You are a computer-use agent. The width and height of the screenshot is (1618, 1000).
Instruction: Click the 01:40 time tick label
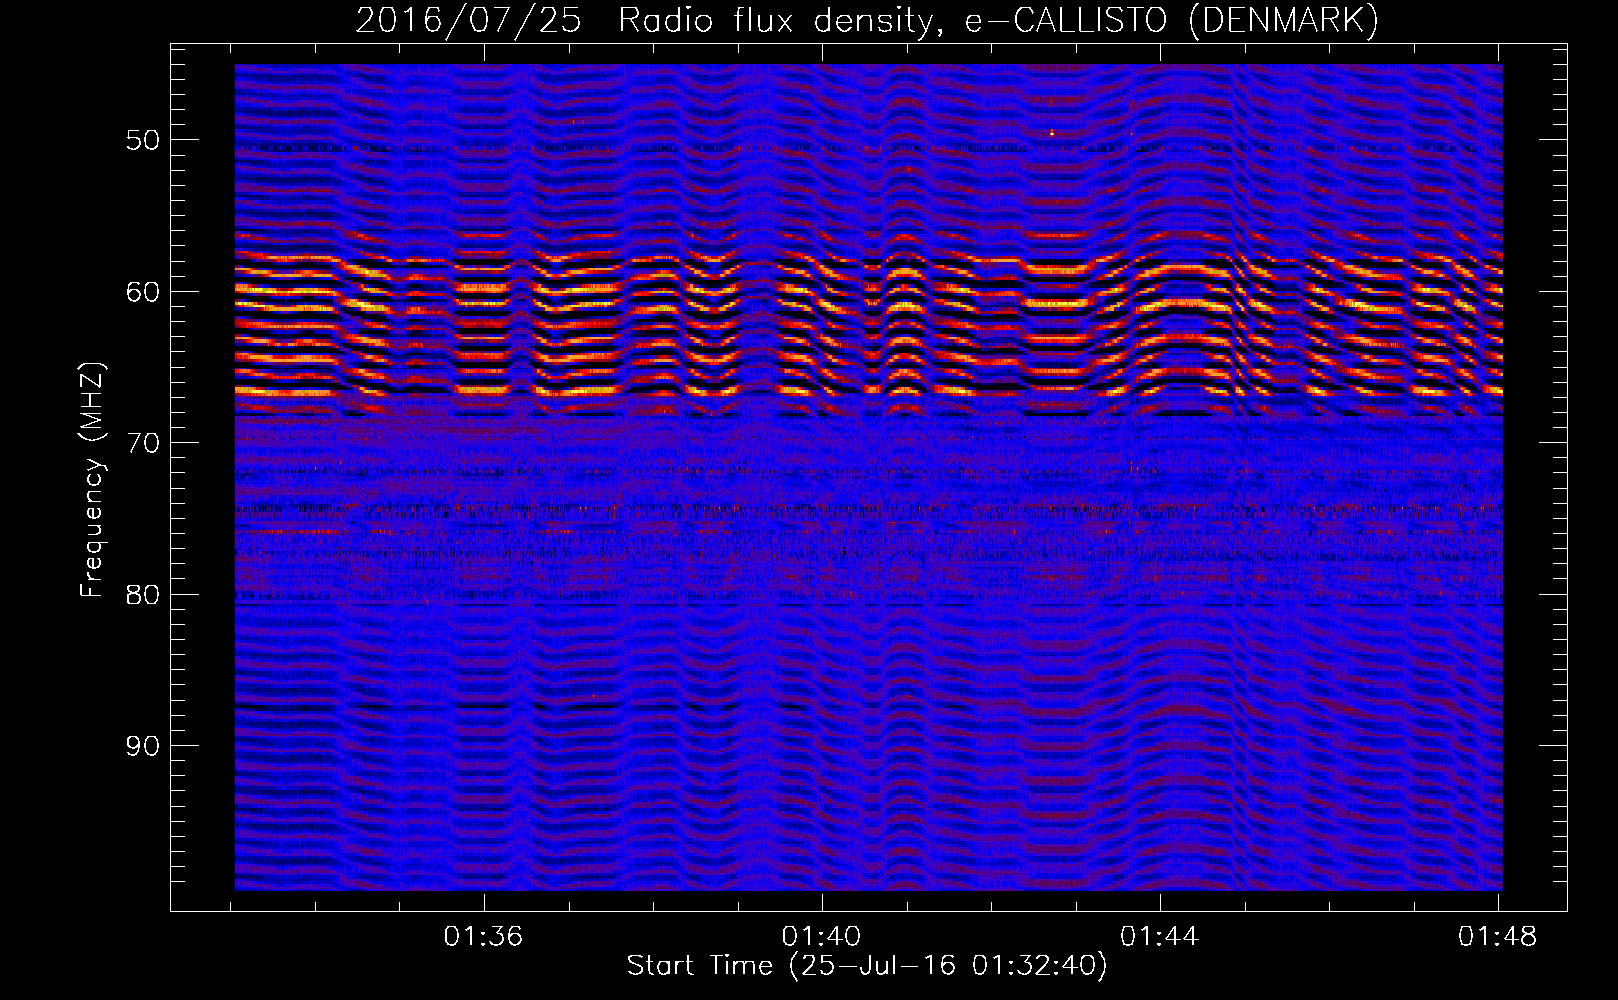point(822,937)
